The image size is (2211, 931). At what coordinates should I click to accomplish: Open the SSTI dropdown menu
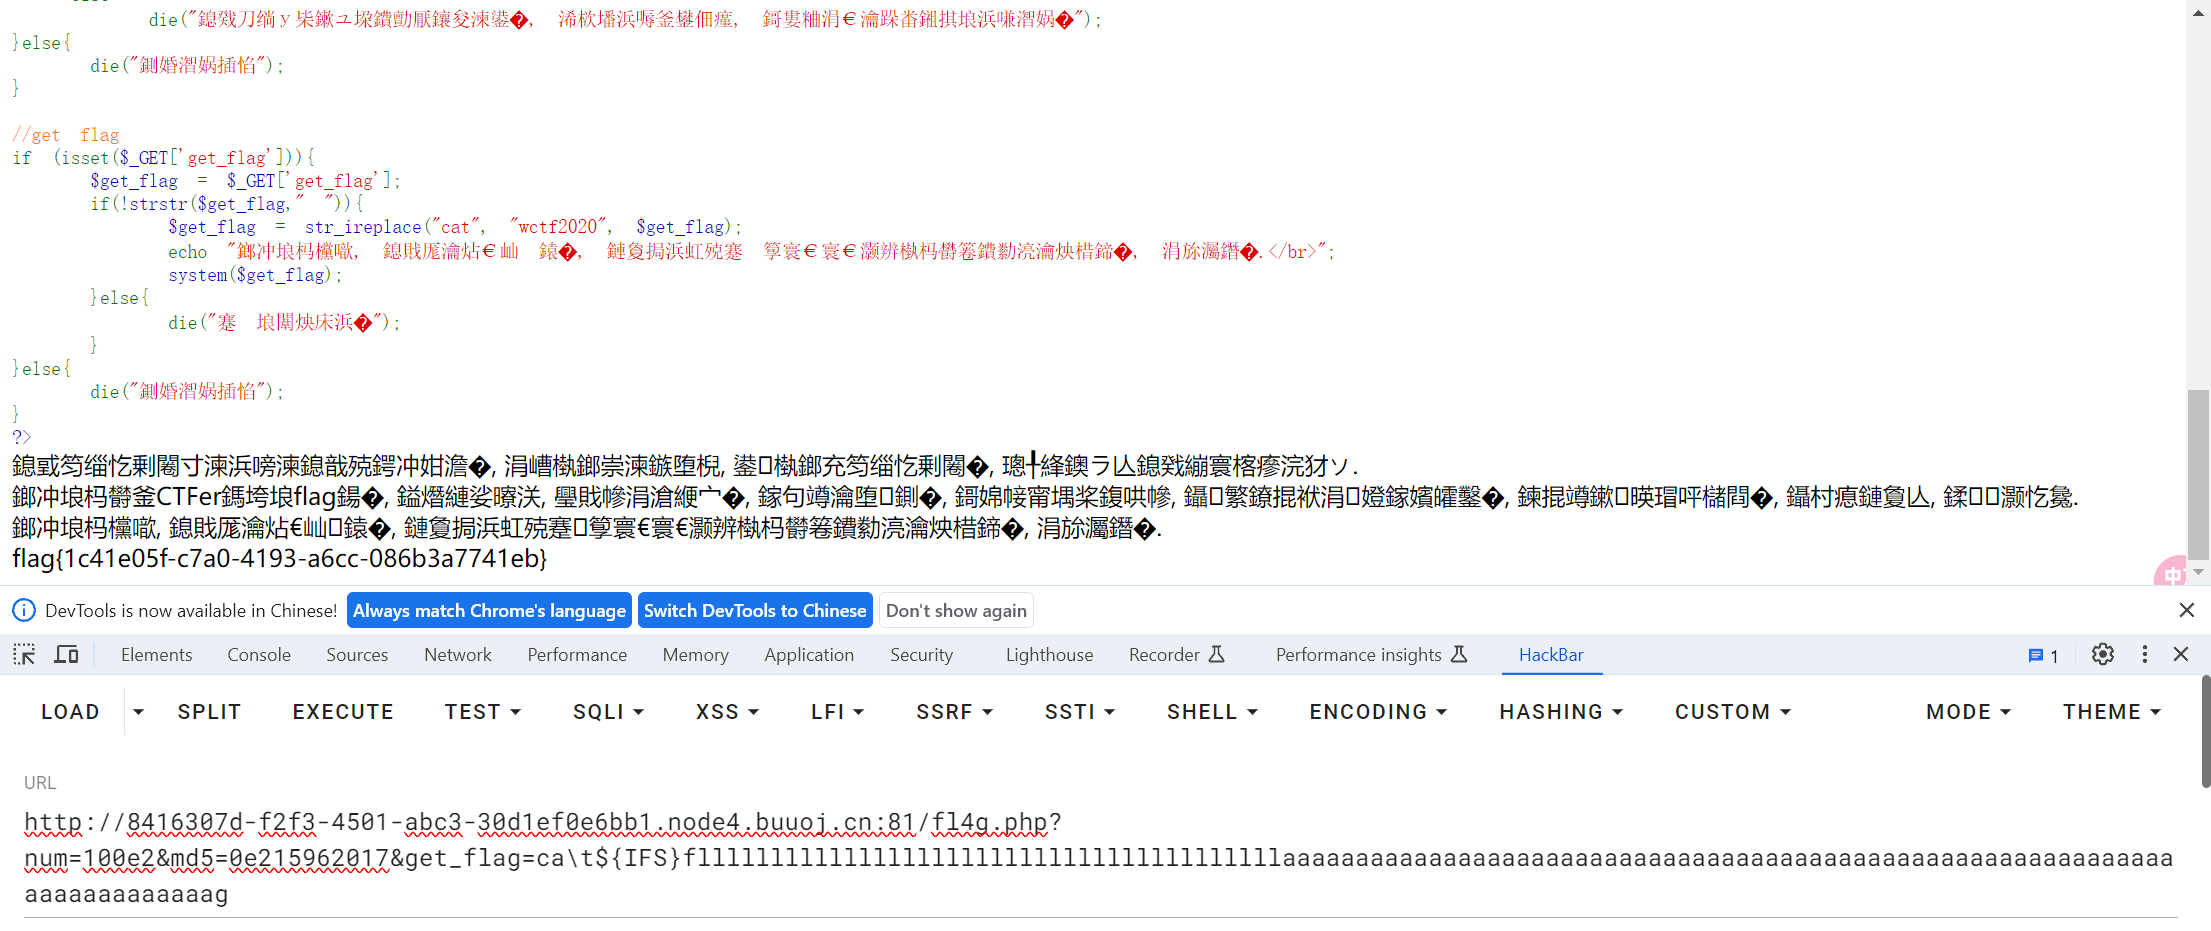(1080, 712)
